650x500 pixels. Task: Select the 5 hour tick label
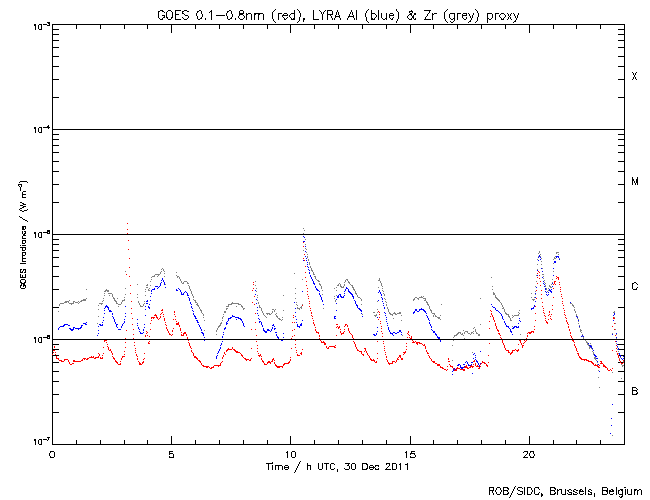pyautogui.click(x=171, y=453)
